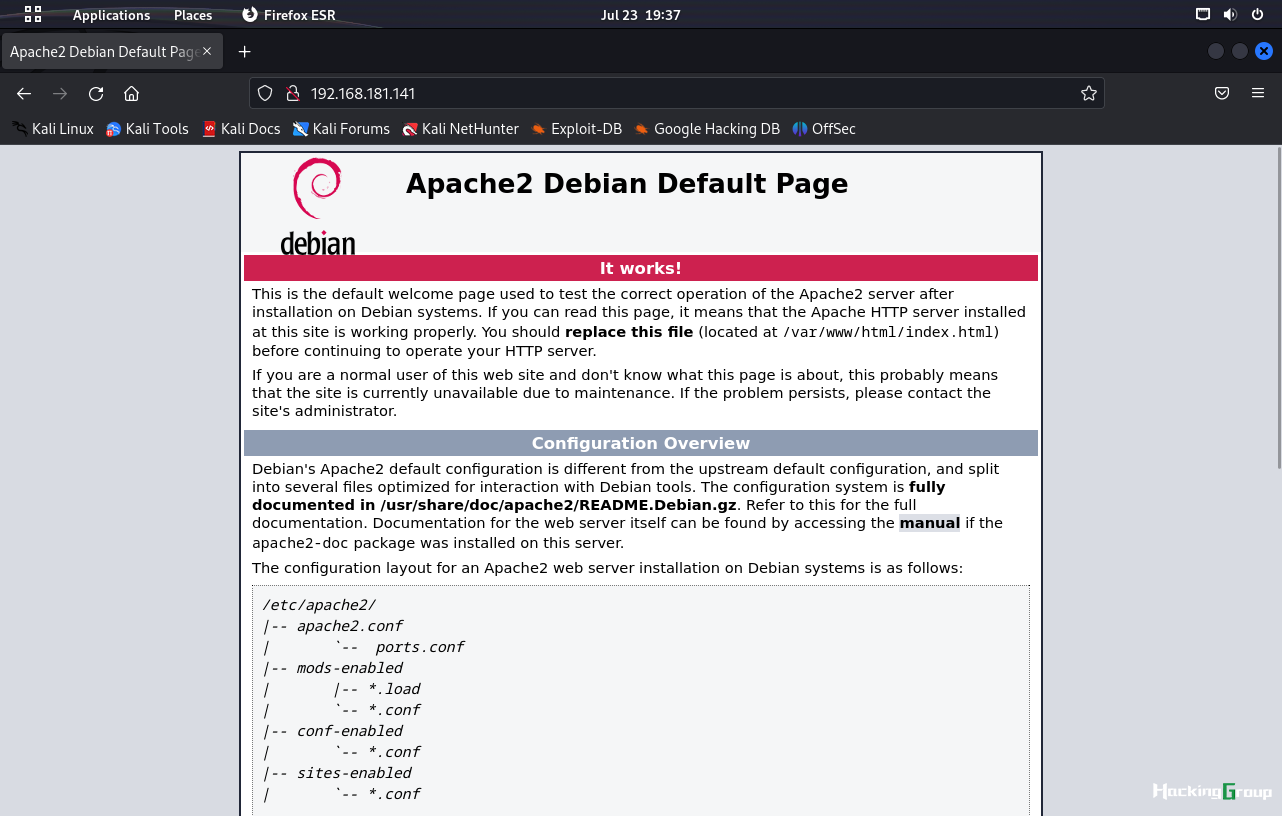
Task: Open the Firefox hamburger menu
Action: (x=1258, y=93)
